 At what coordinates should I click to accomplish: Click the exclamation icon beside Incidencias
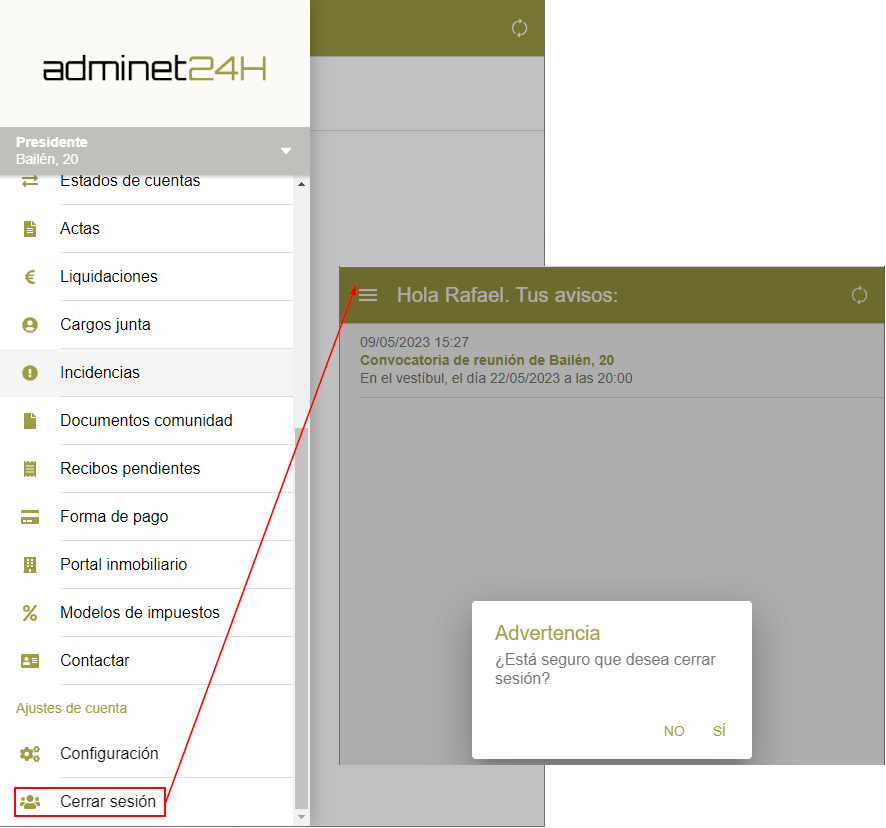[30, 373]
